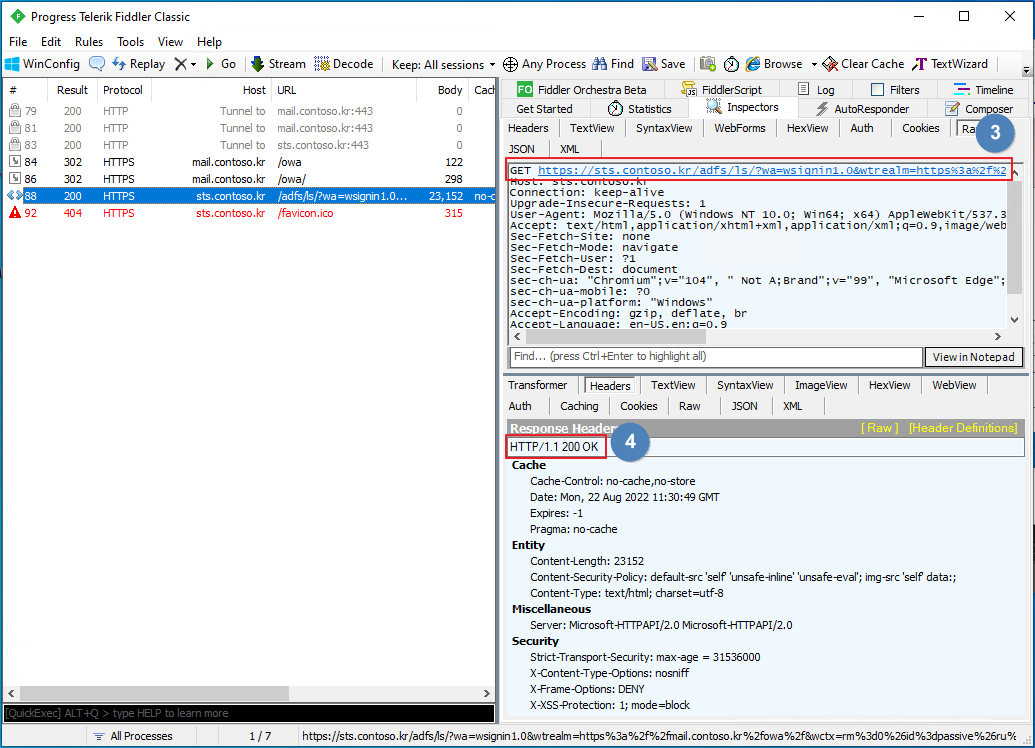Image resolution: width=1035 pixels, height=748 pixels.
Task: Open the Help menu
Action: 209,42
